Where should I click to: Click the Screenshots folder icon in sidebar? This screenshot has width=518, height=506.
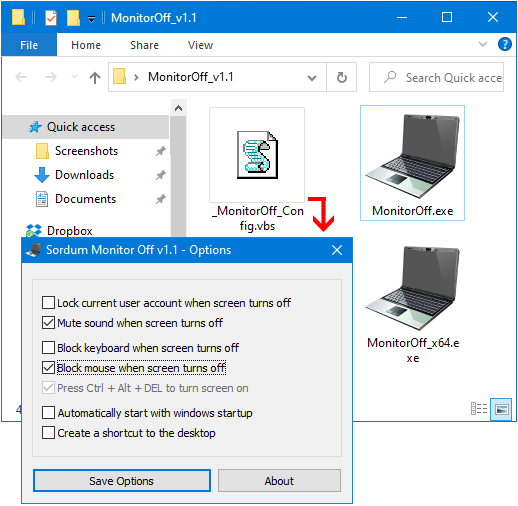42,151
